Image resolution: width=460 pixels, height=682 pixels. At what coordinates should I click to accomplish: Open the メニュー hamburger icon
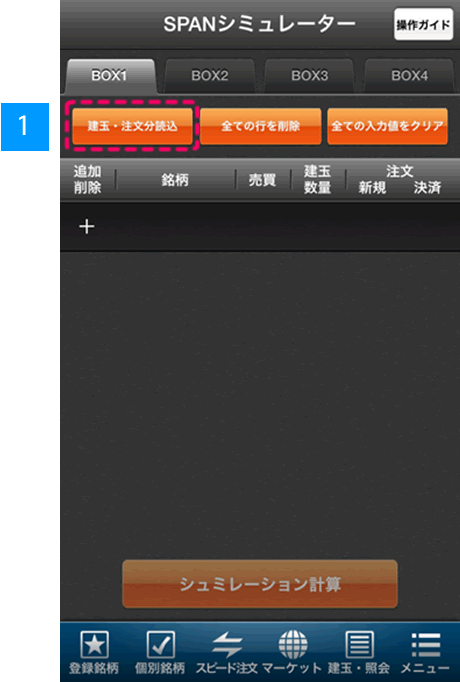[x=425, y=645]
